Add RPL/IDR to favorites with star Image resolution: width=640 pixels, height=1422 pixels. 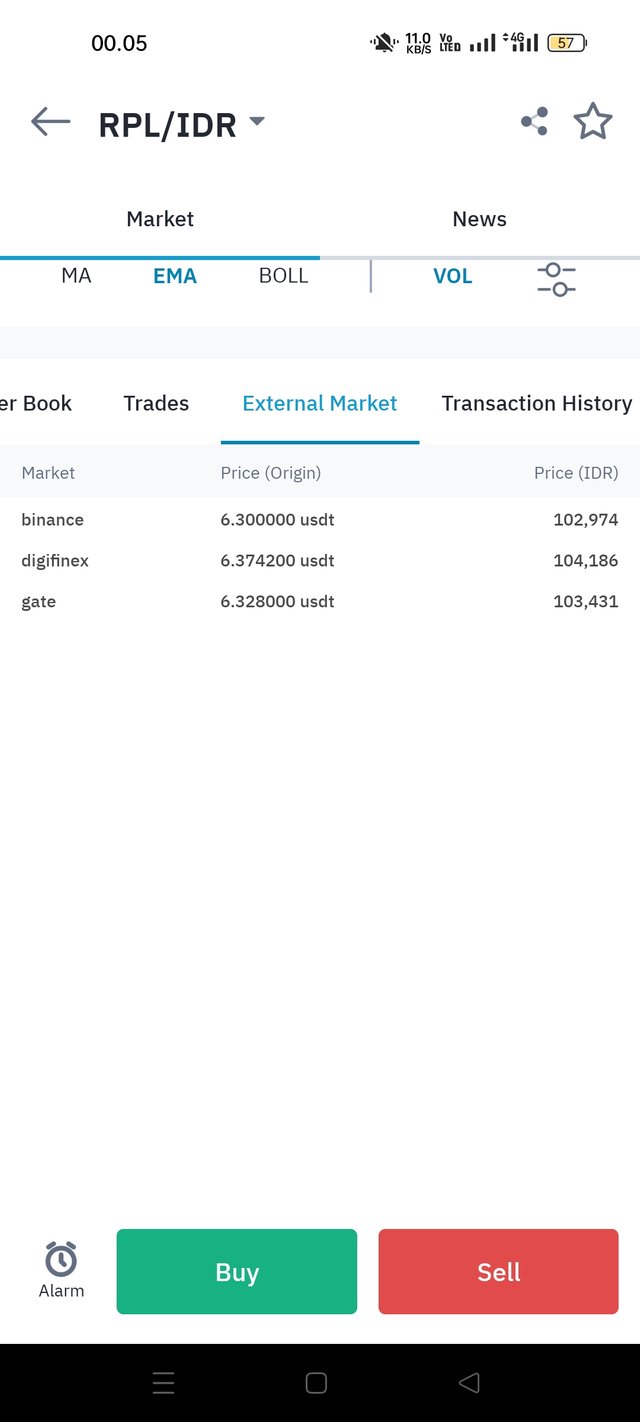[593, 121]
